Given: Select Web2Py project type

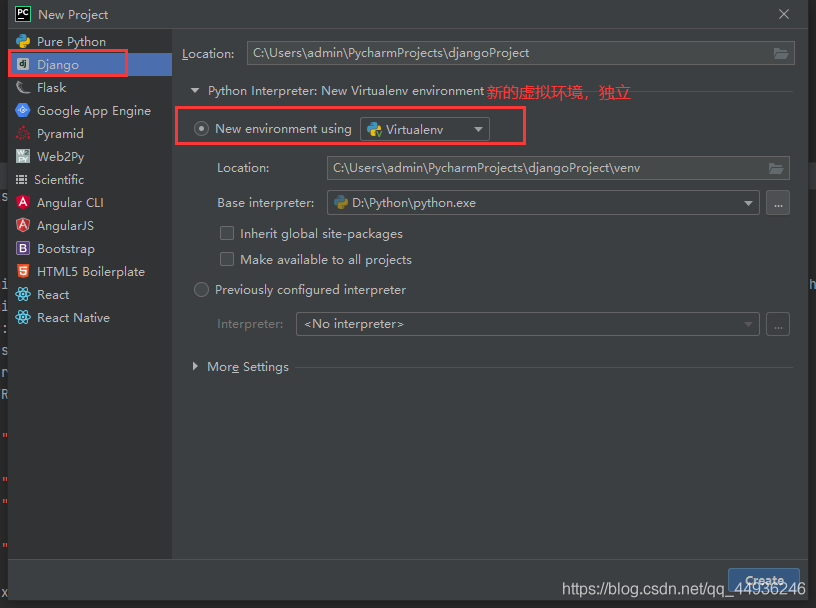Looking at the screenshot, I should [90, 156].
